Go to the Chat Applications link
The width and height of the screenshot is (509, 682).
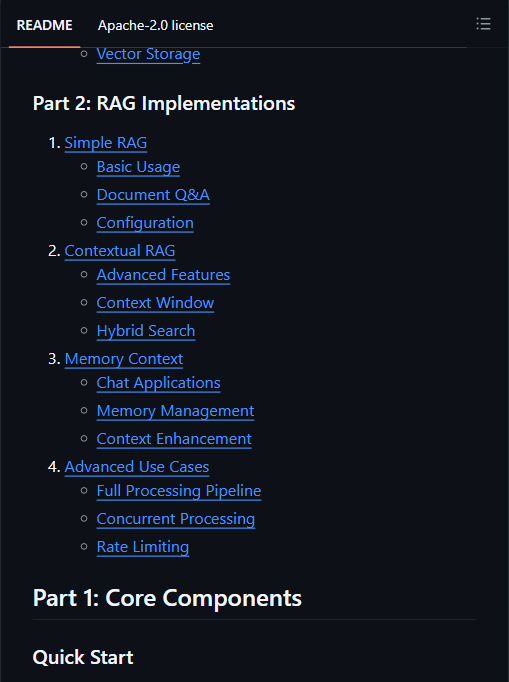(x=158, y=383)
